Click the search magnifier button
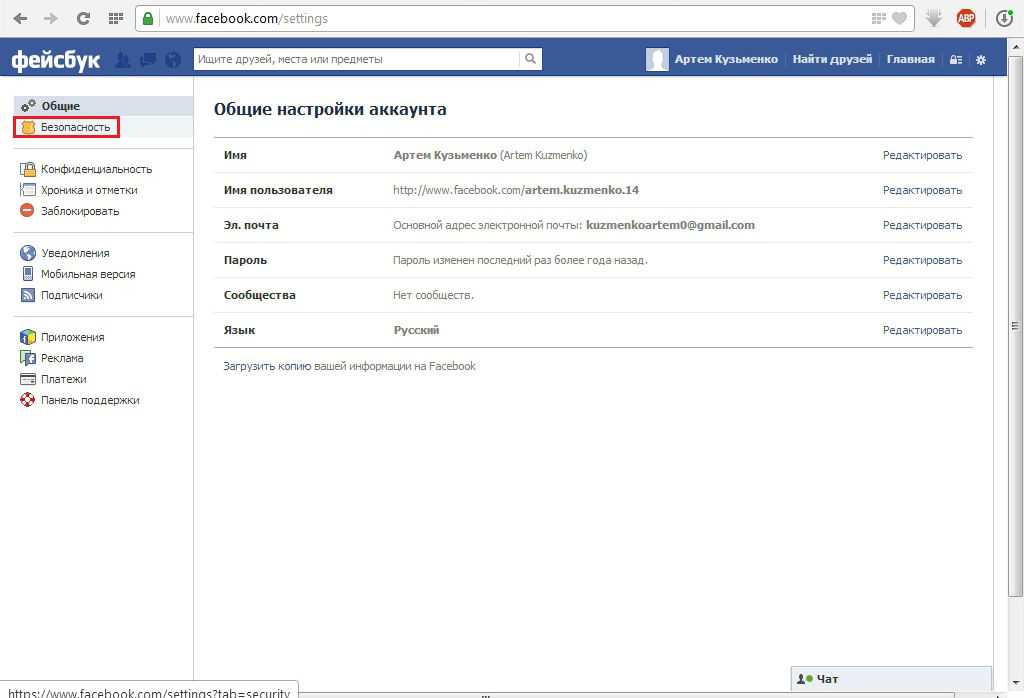 point(530,59)
